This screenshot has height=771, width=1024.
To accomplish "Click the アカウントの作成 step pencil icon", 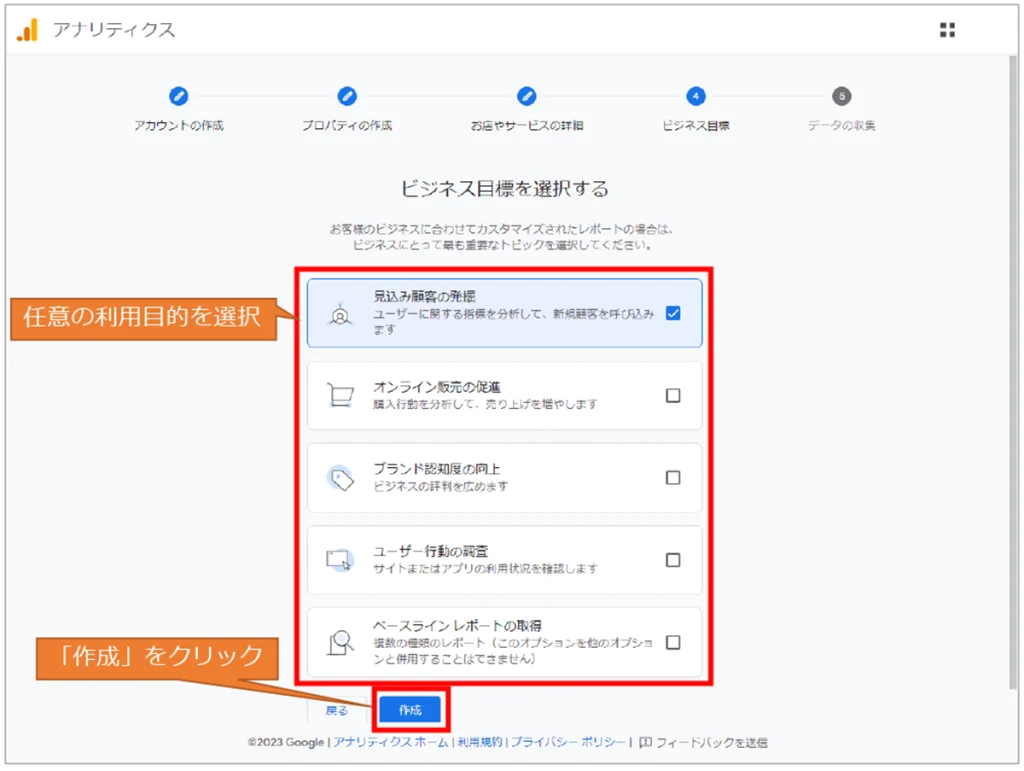I will point(179,96).
